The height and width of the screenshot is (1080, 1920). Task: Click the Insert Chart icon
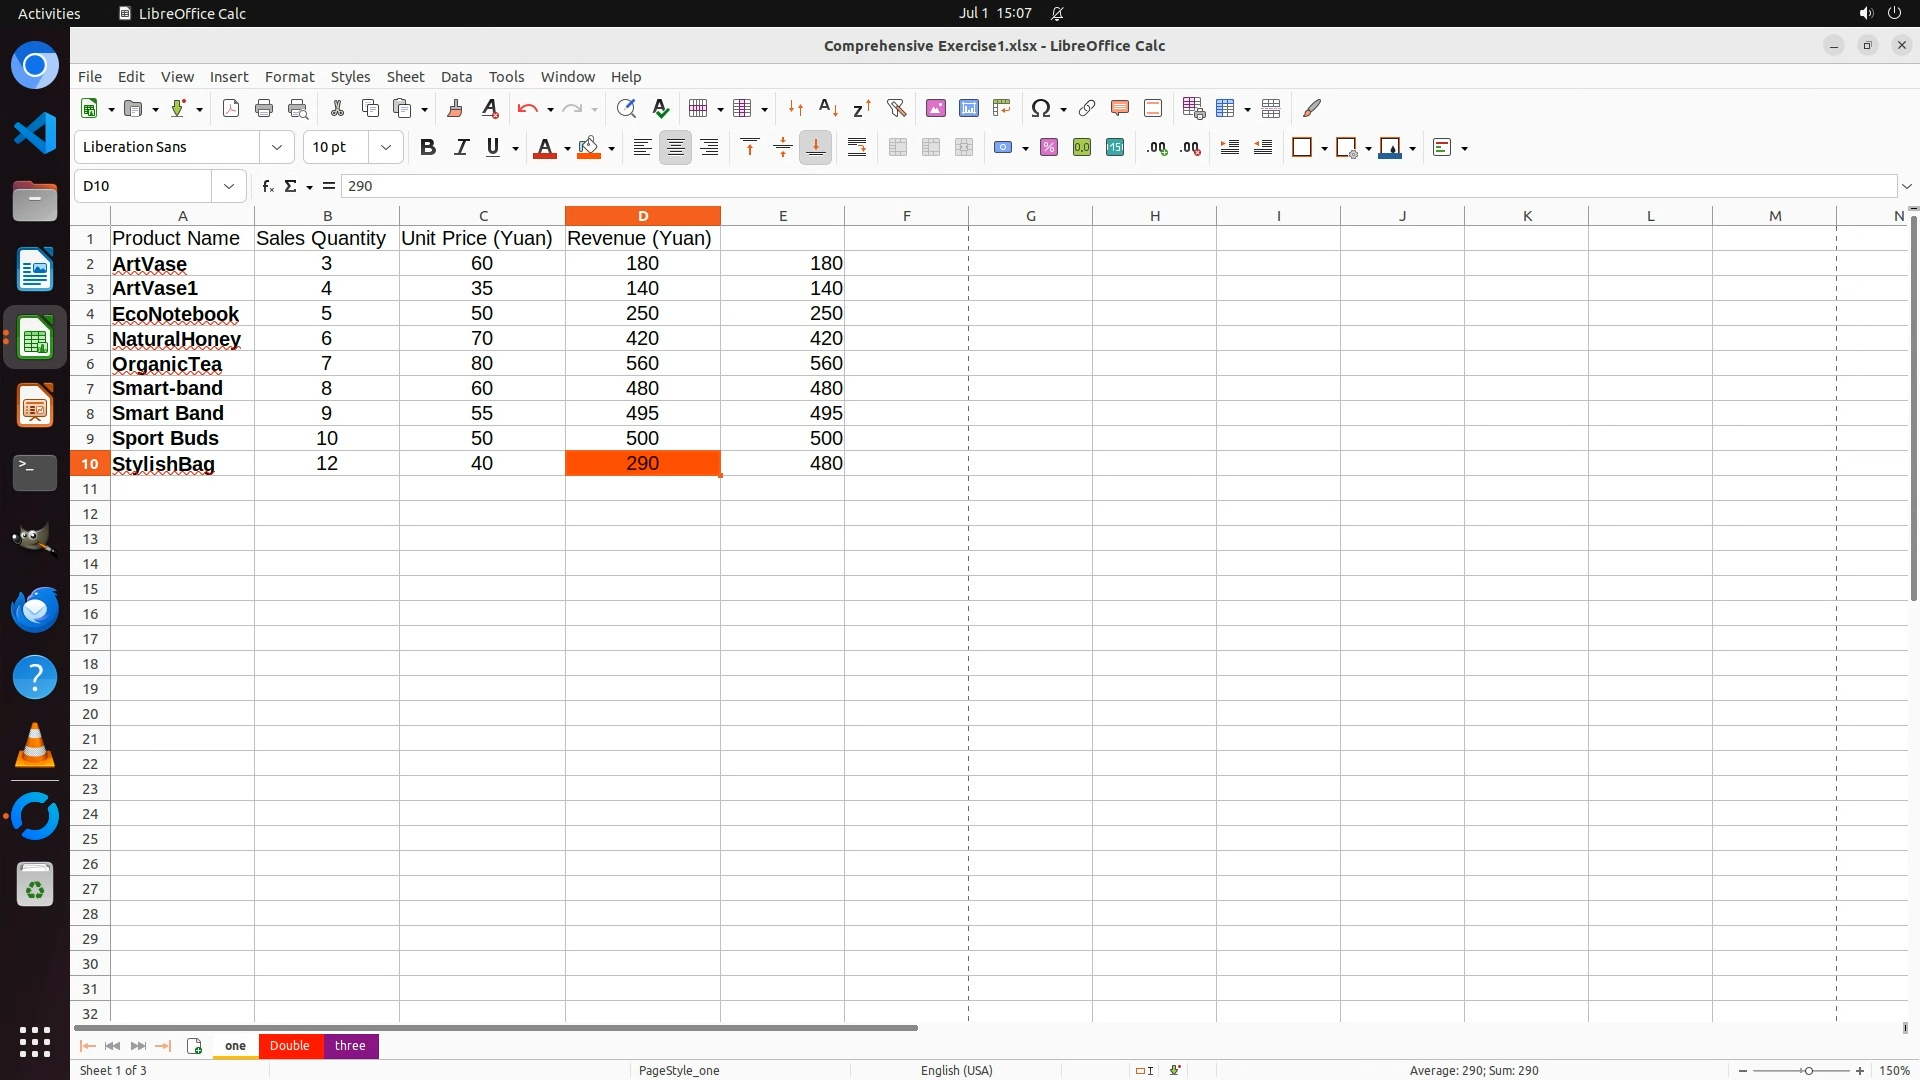pos(969,108)
